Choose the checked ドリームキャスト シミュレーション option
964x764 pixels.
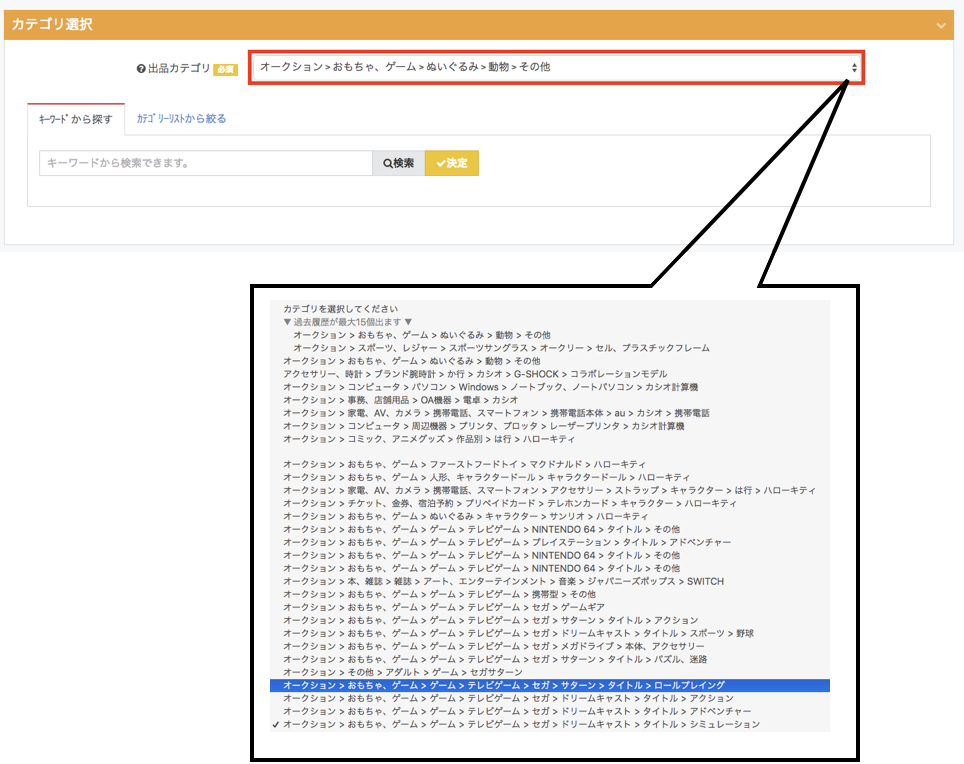[521, 724]
